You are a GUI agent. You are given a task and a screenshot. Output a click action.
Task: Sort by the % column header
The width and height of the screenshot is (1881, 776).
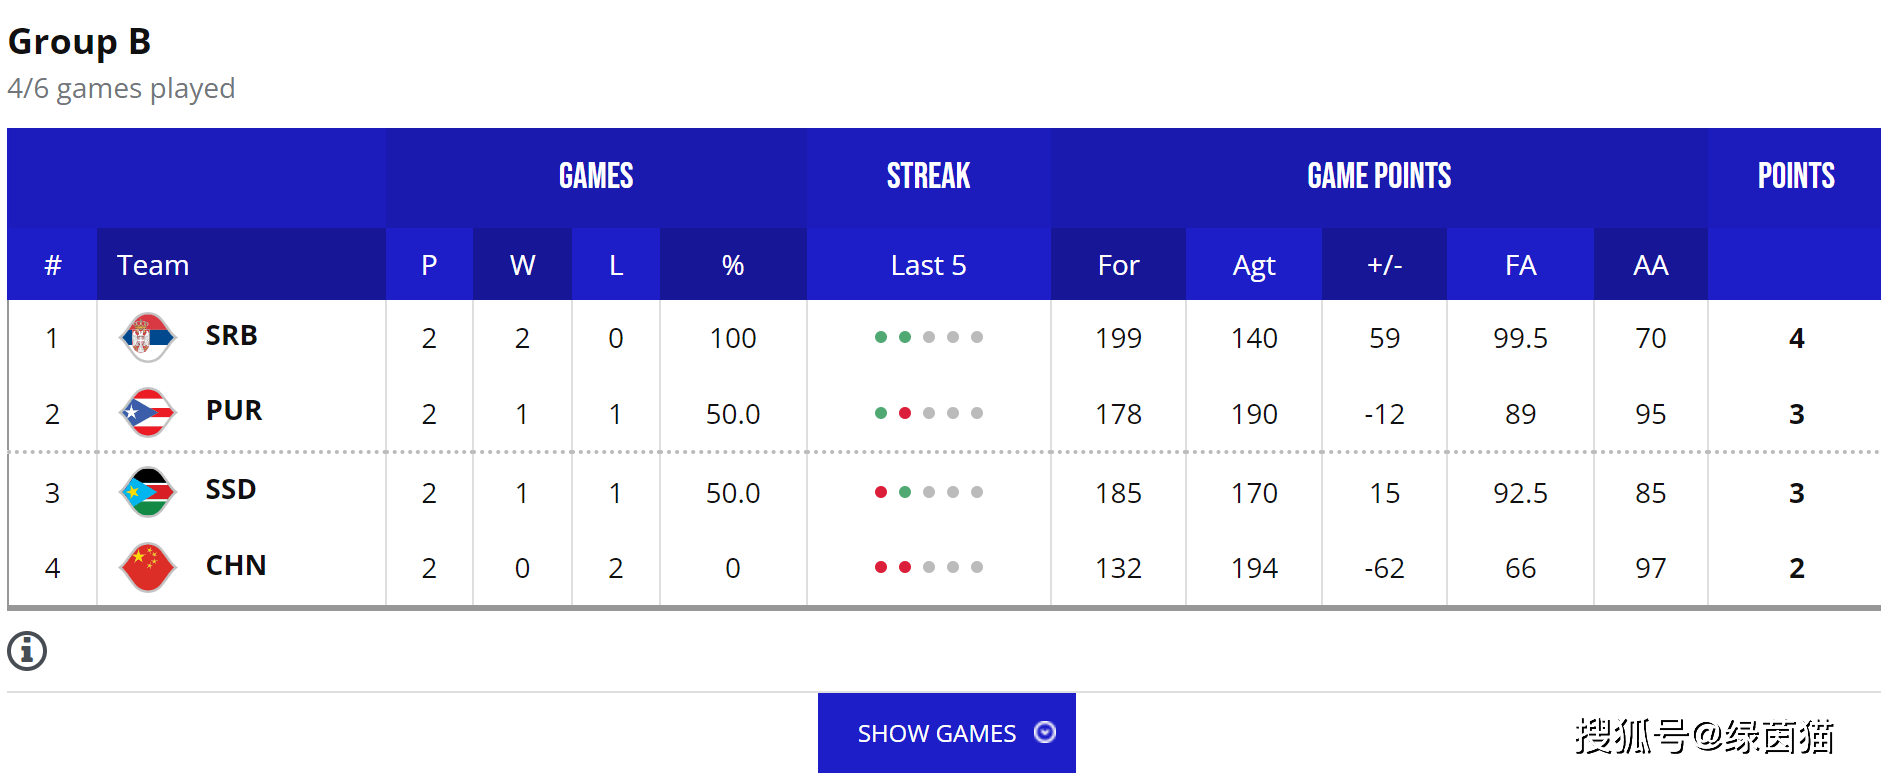click(733, 265)
